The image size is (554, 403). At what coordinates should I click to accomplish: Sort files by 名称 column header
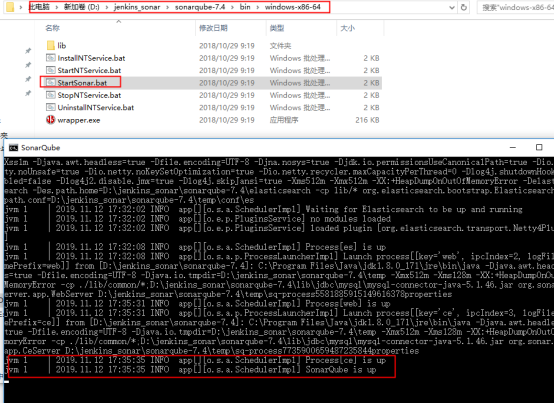(52, 28)
